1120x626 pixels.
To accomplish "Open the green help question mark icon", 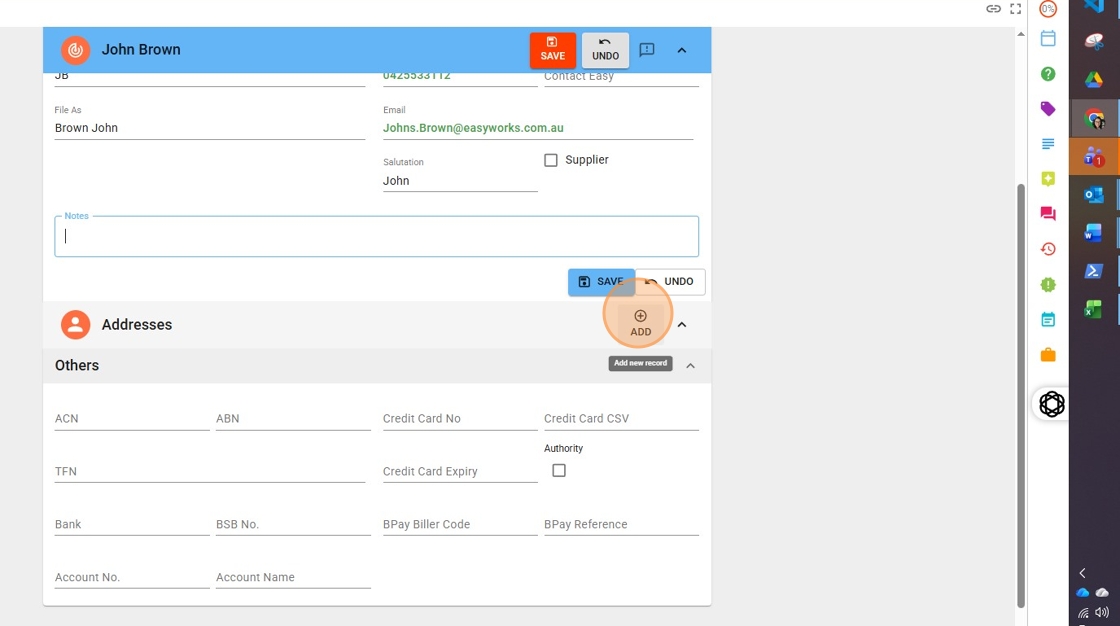I will tap(1048, 74).
